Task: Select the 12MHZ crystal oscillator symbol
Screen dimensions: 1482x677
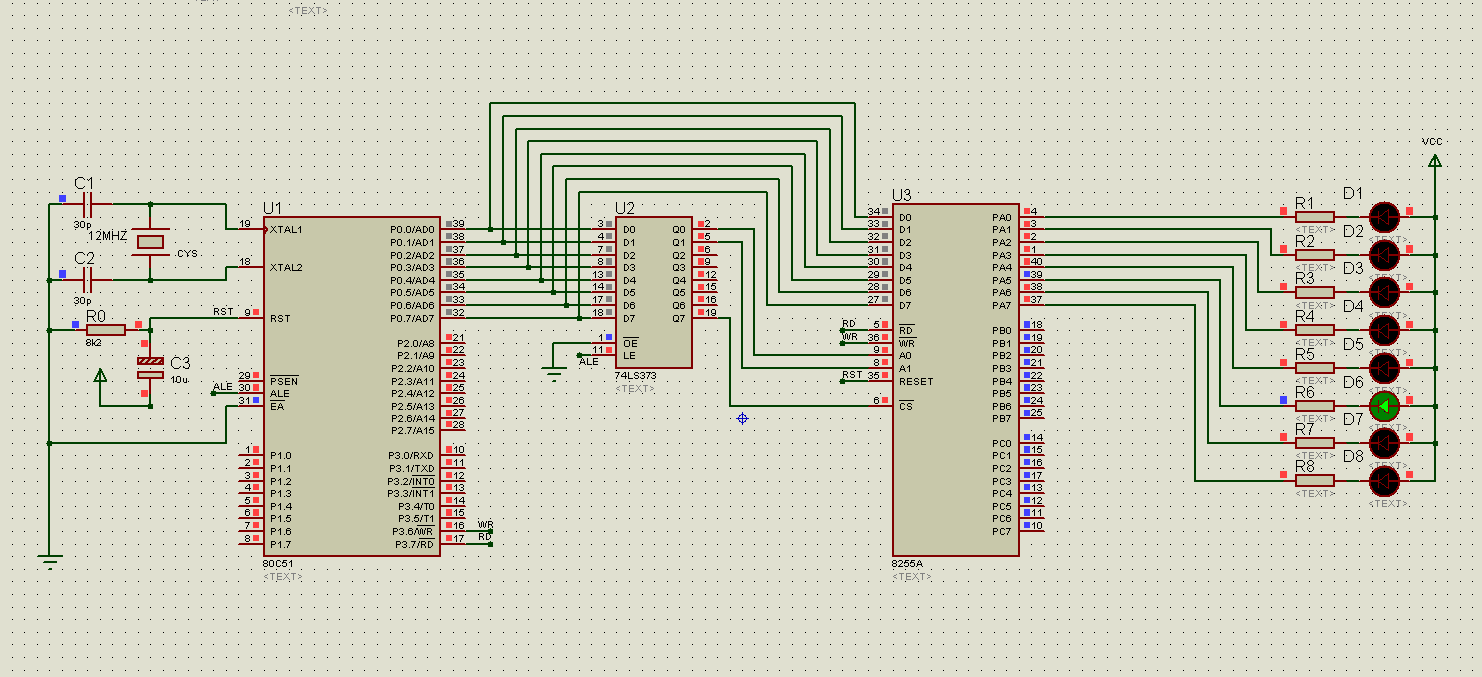Action: [x=150, y=241]
